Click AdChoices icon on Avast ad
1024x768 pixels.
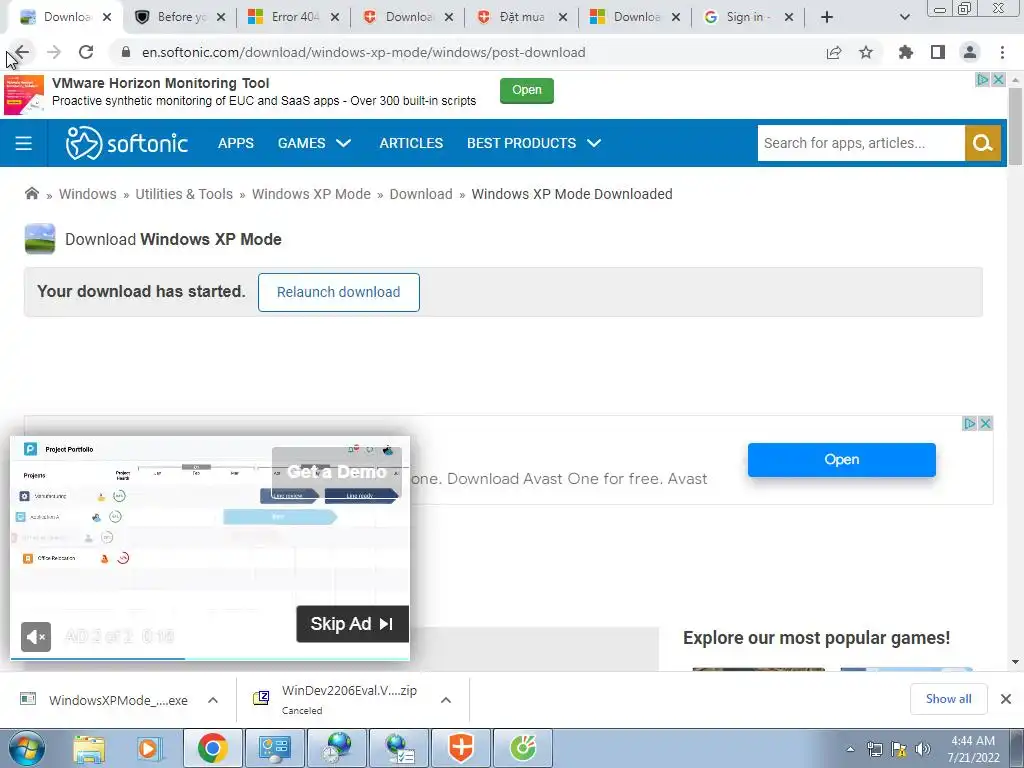point(970,423)
